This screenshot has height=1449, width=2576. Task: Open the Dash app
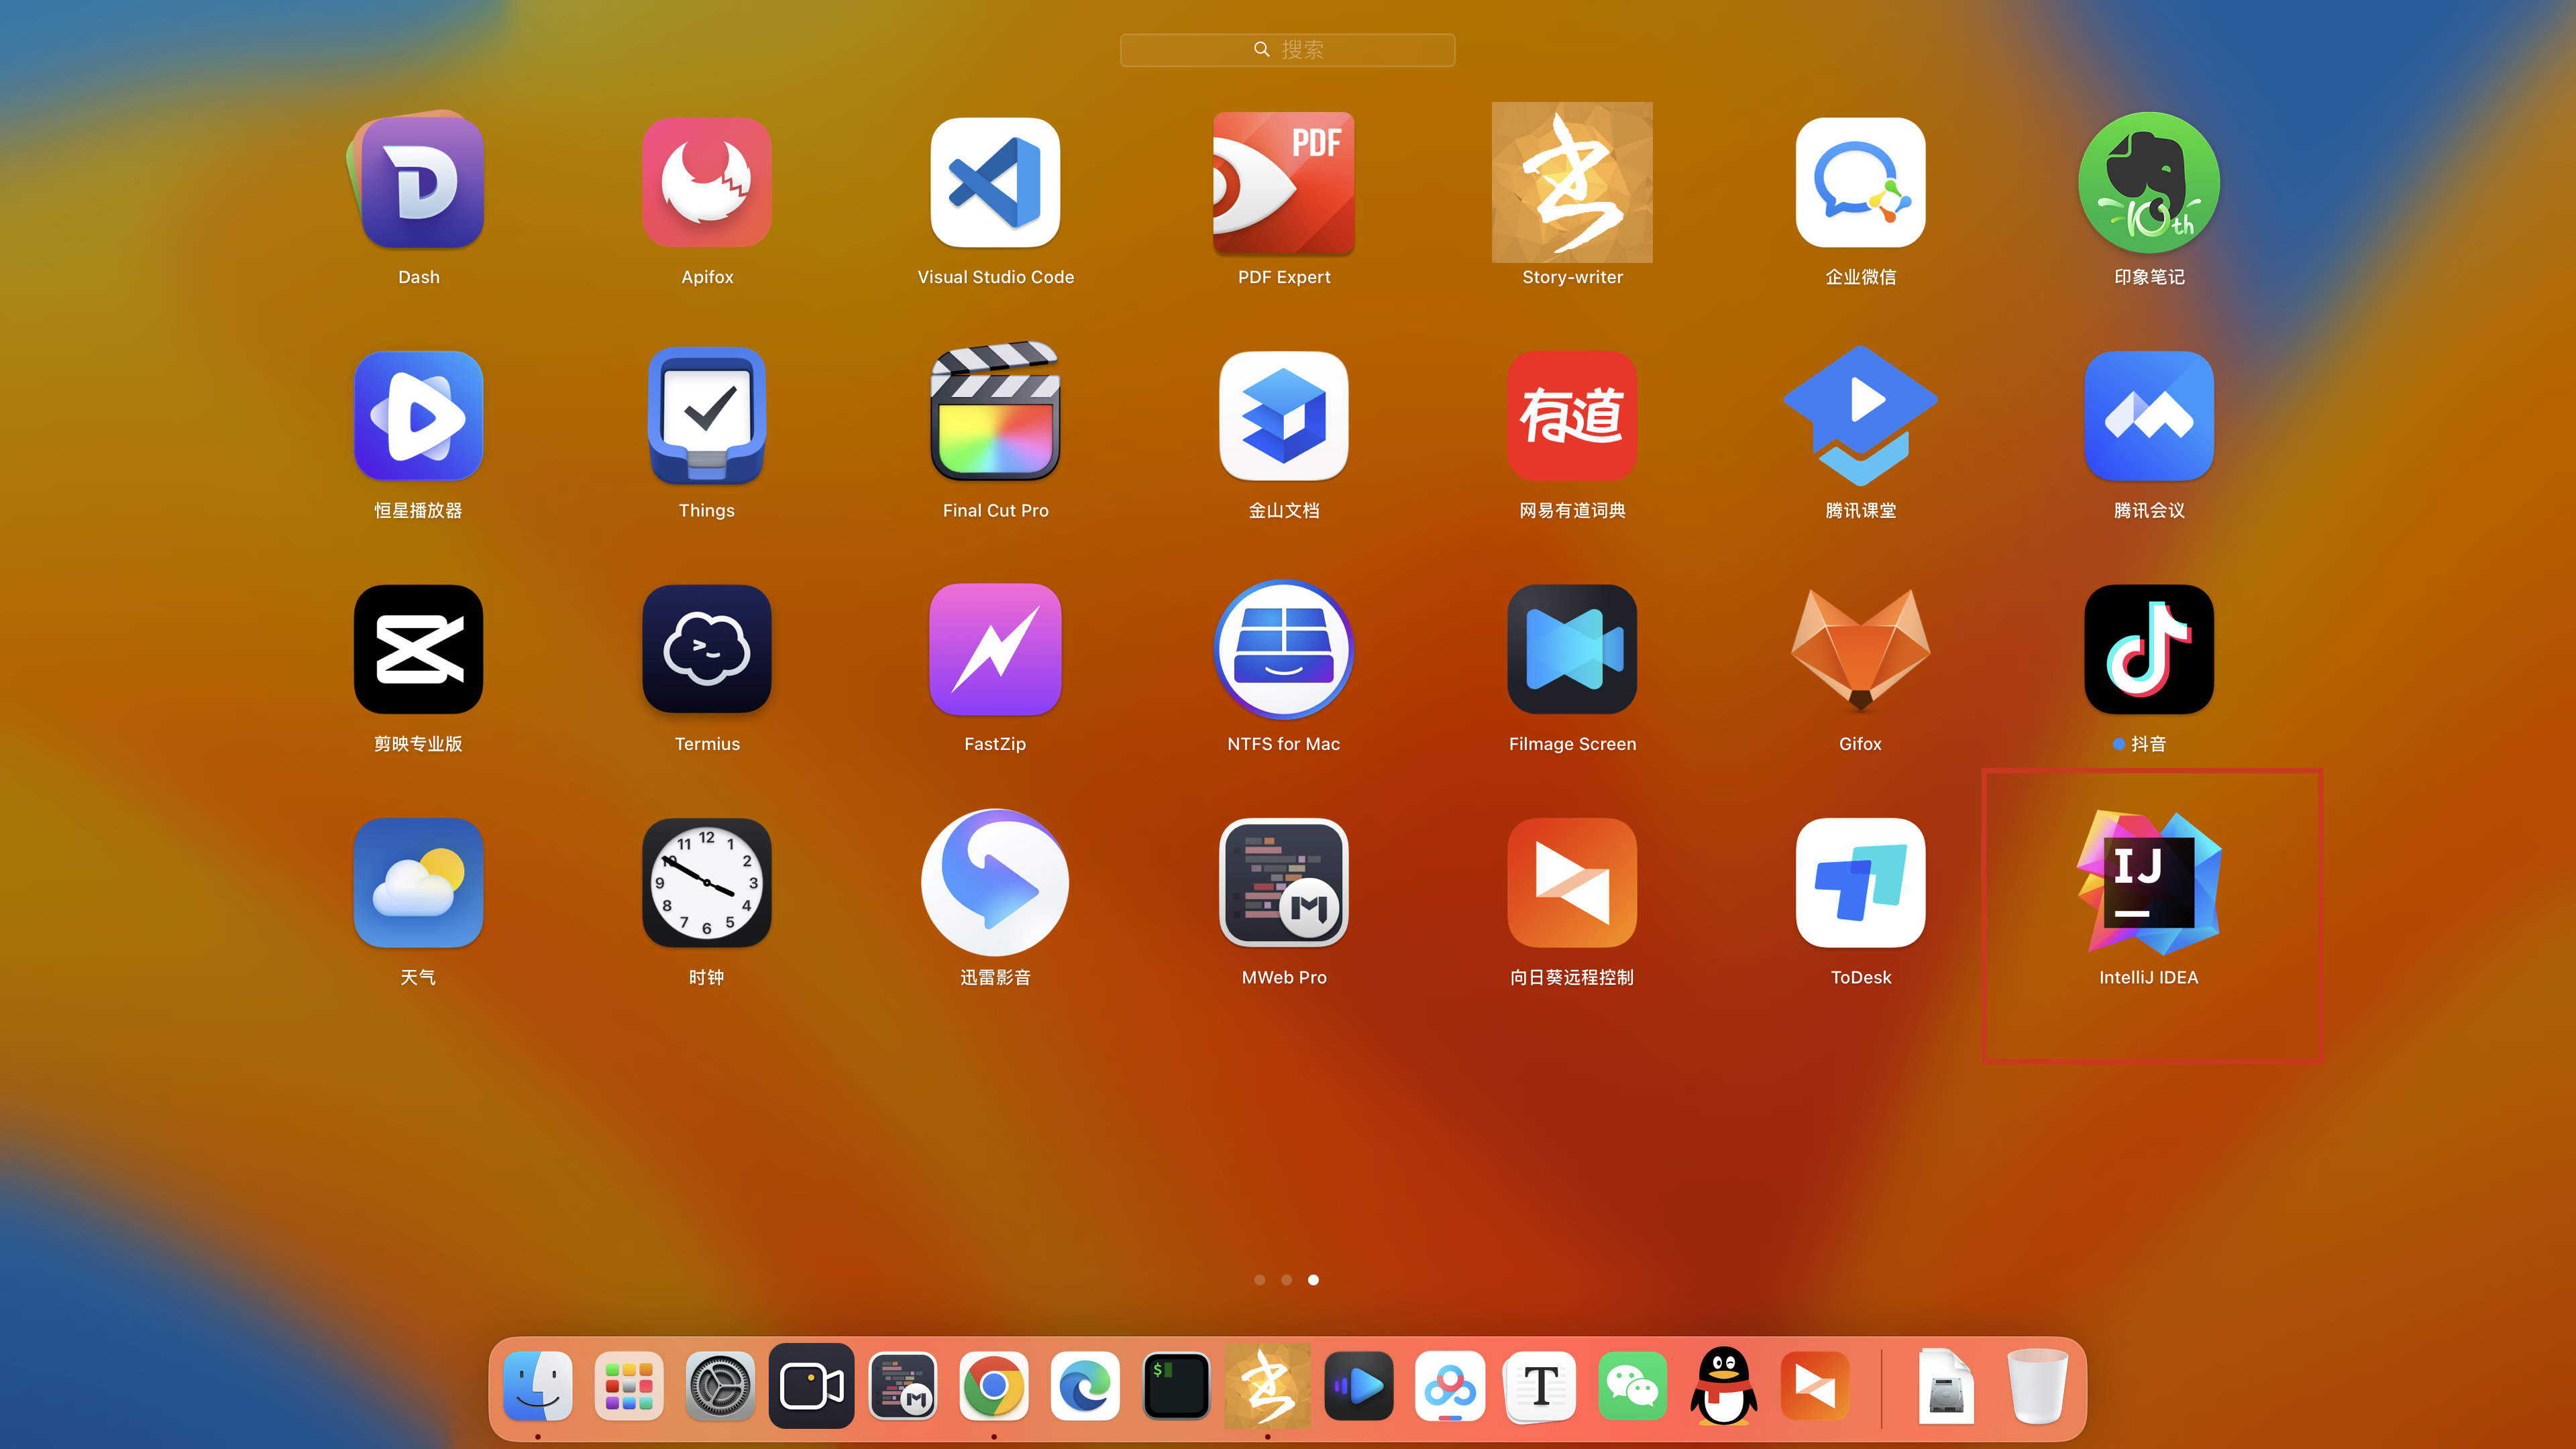(x=418, y=182)
